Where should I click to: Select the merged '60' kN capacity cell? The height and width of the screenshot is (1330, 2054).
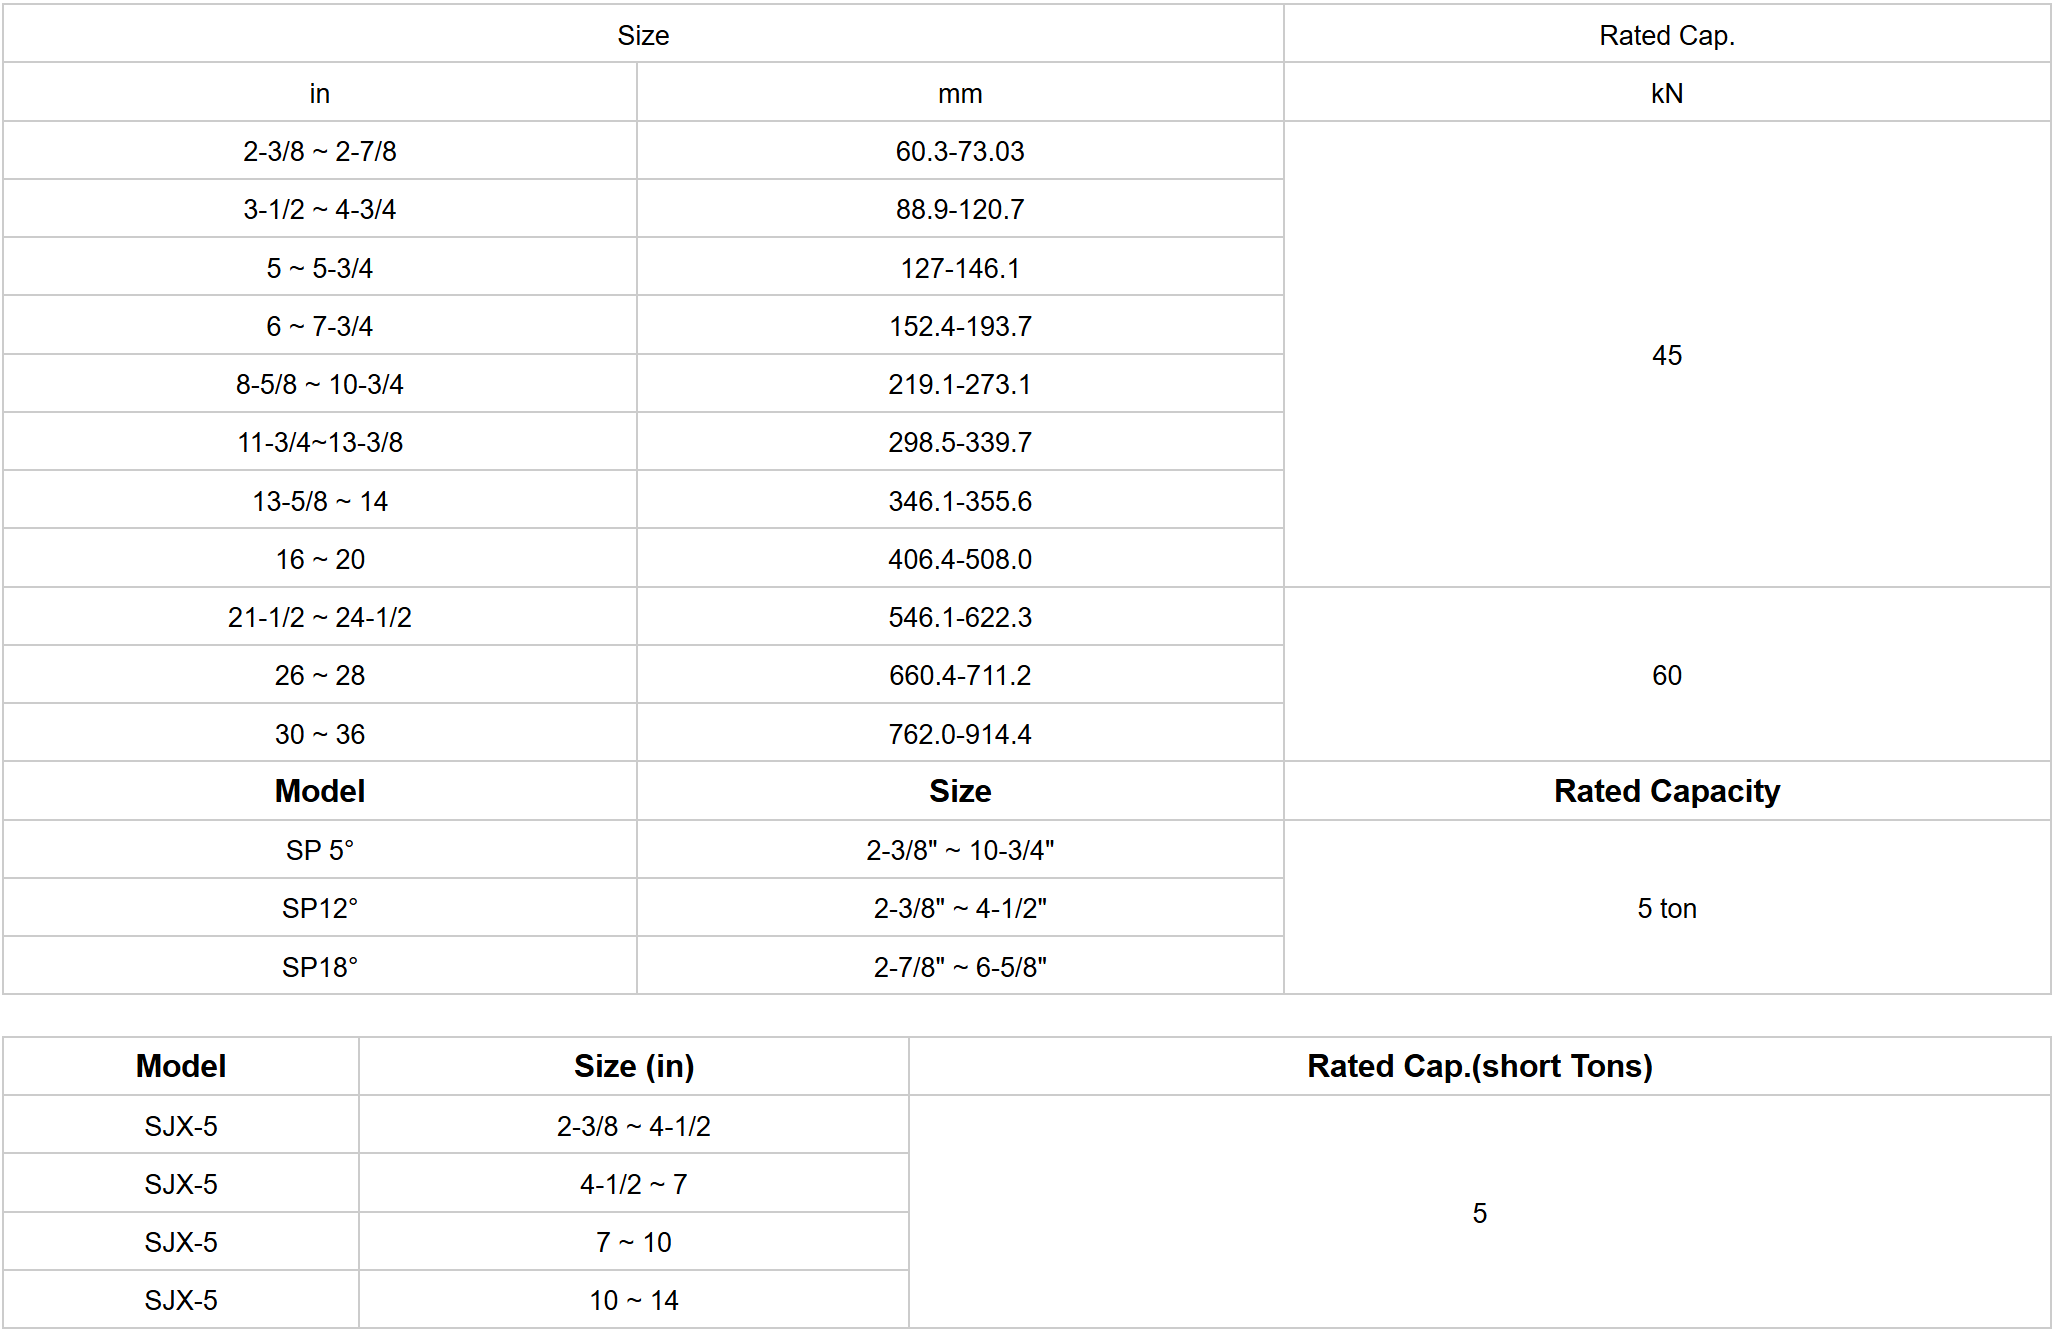point(1666,676)
